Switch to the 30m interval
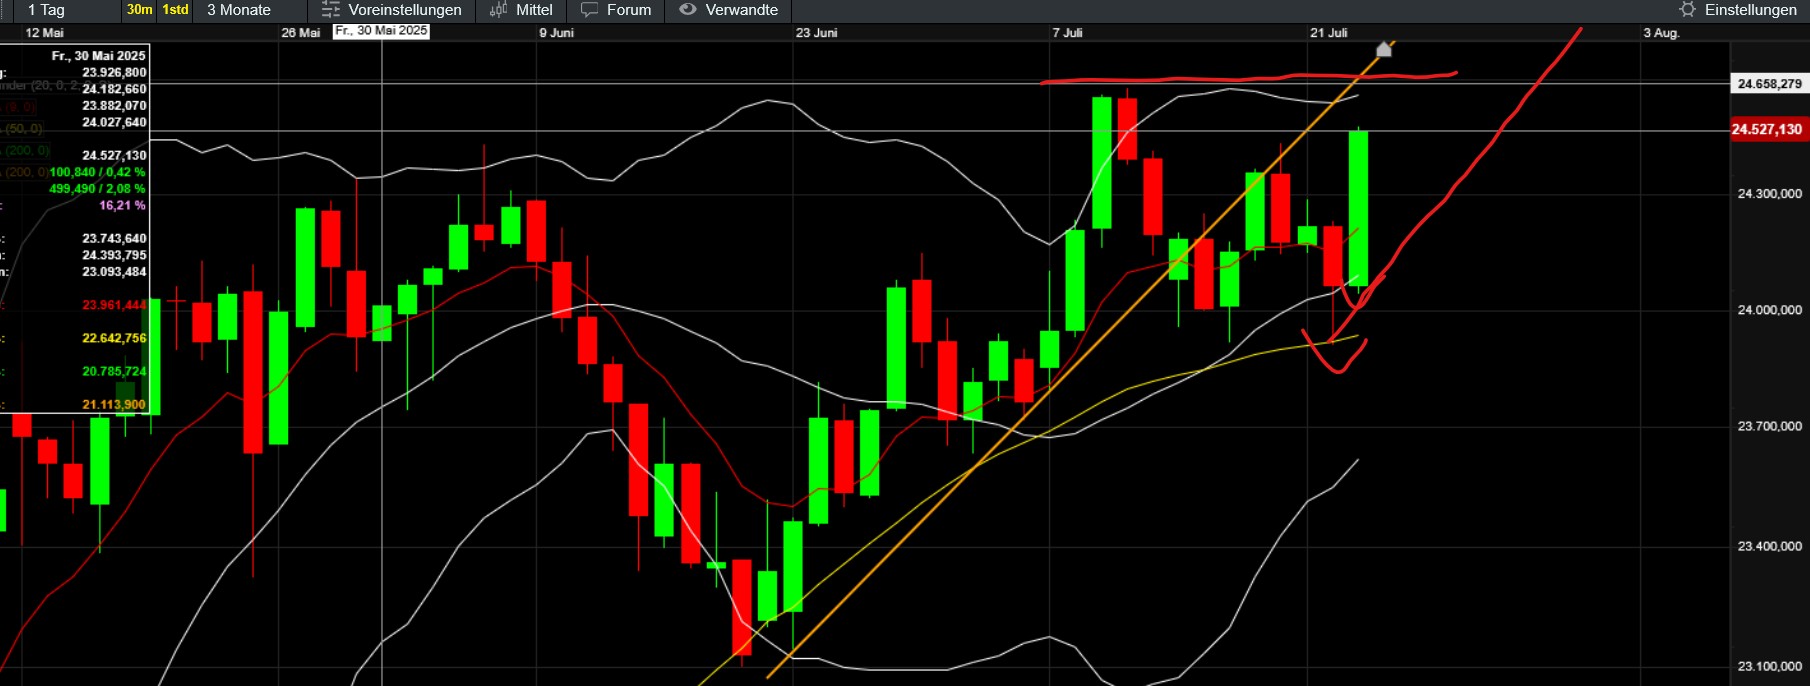 coord(139,10)
